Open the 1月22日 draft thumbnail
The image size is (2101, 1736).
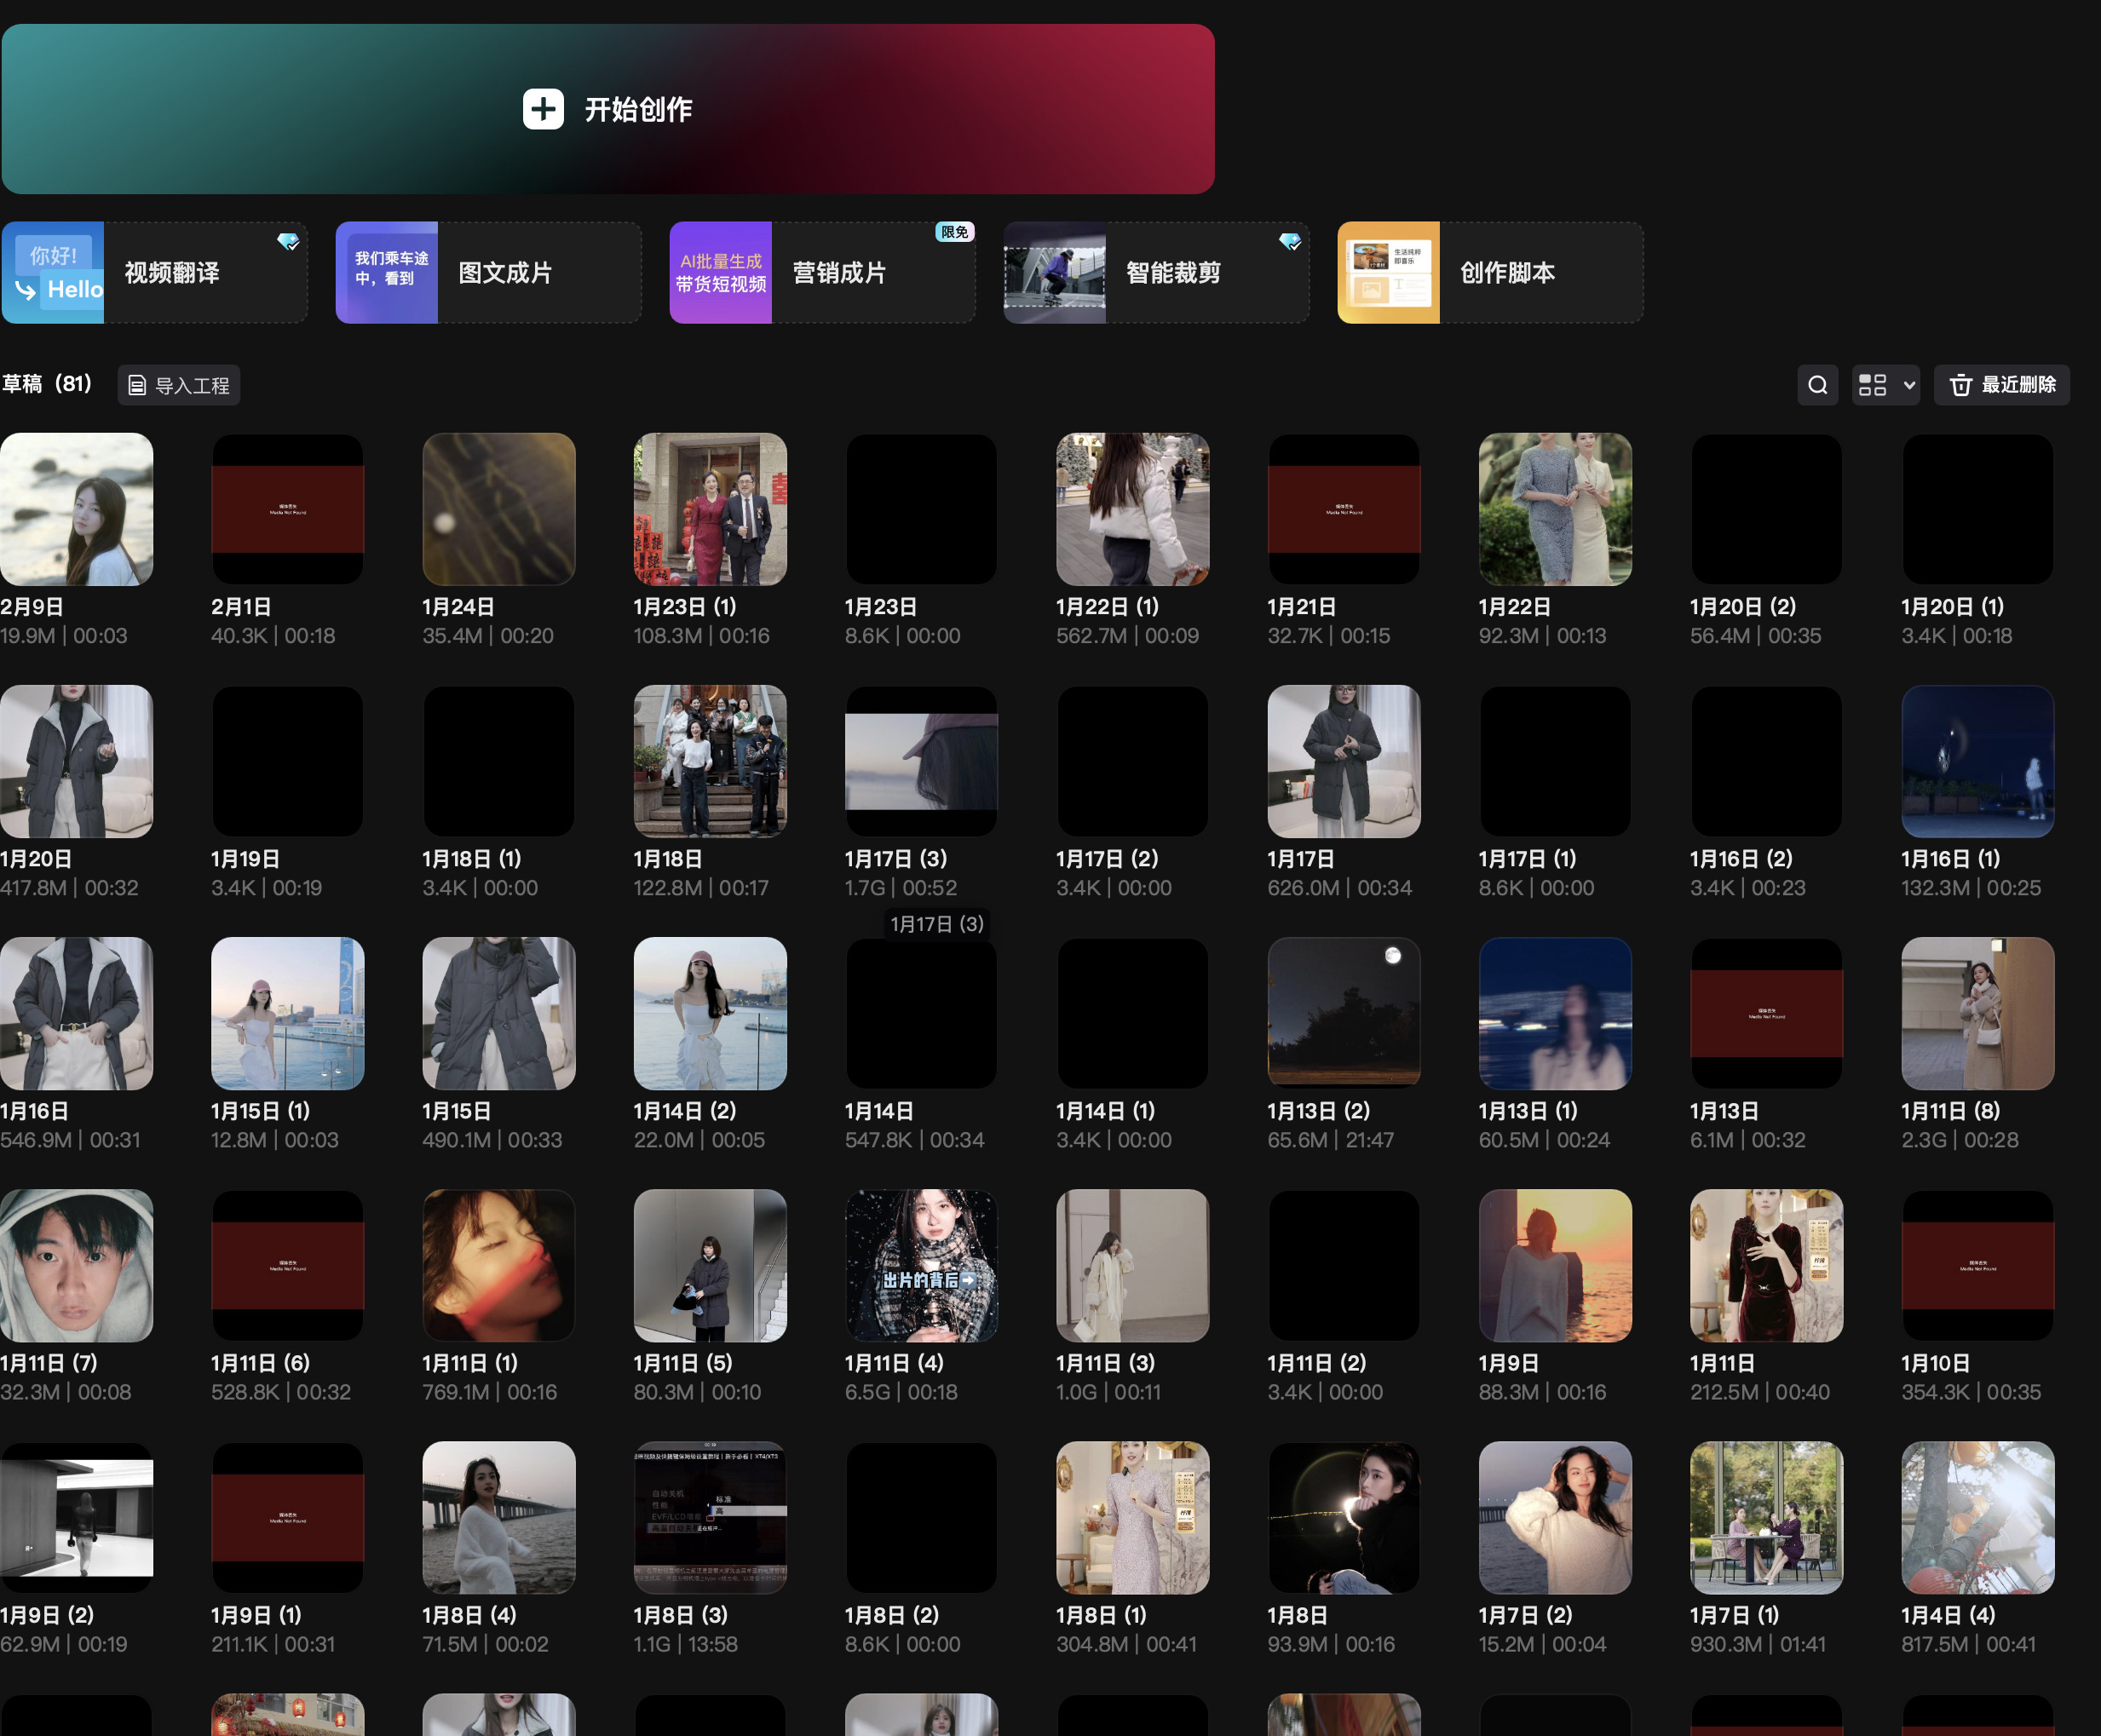tap(1555, 509)
